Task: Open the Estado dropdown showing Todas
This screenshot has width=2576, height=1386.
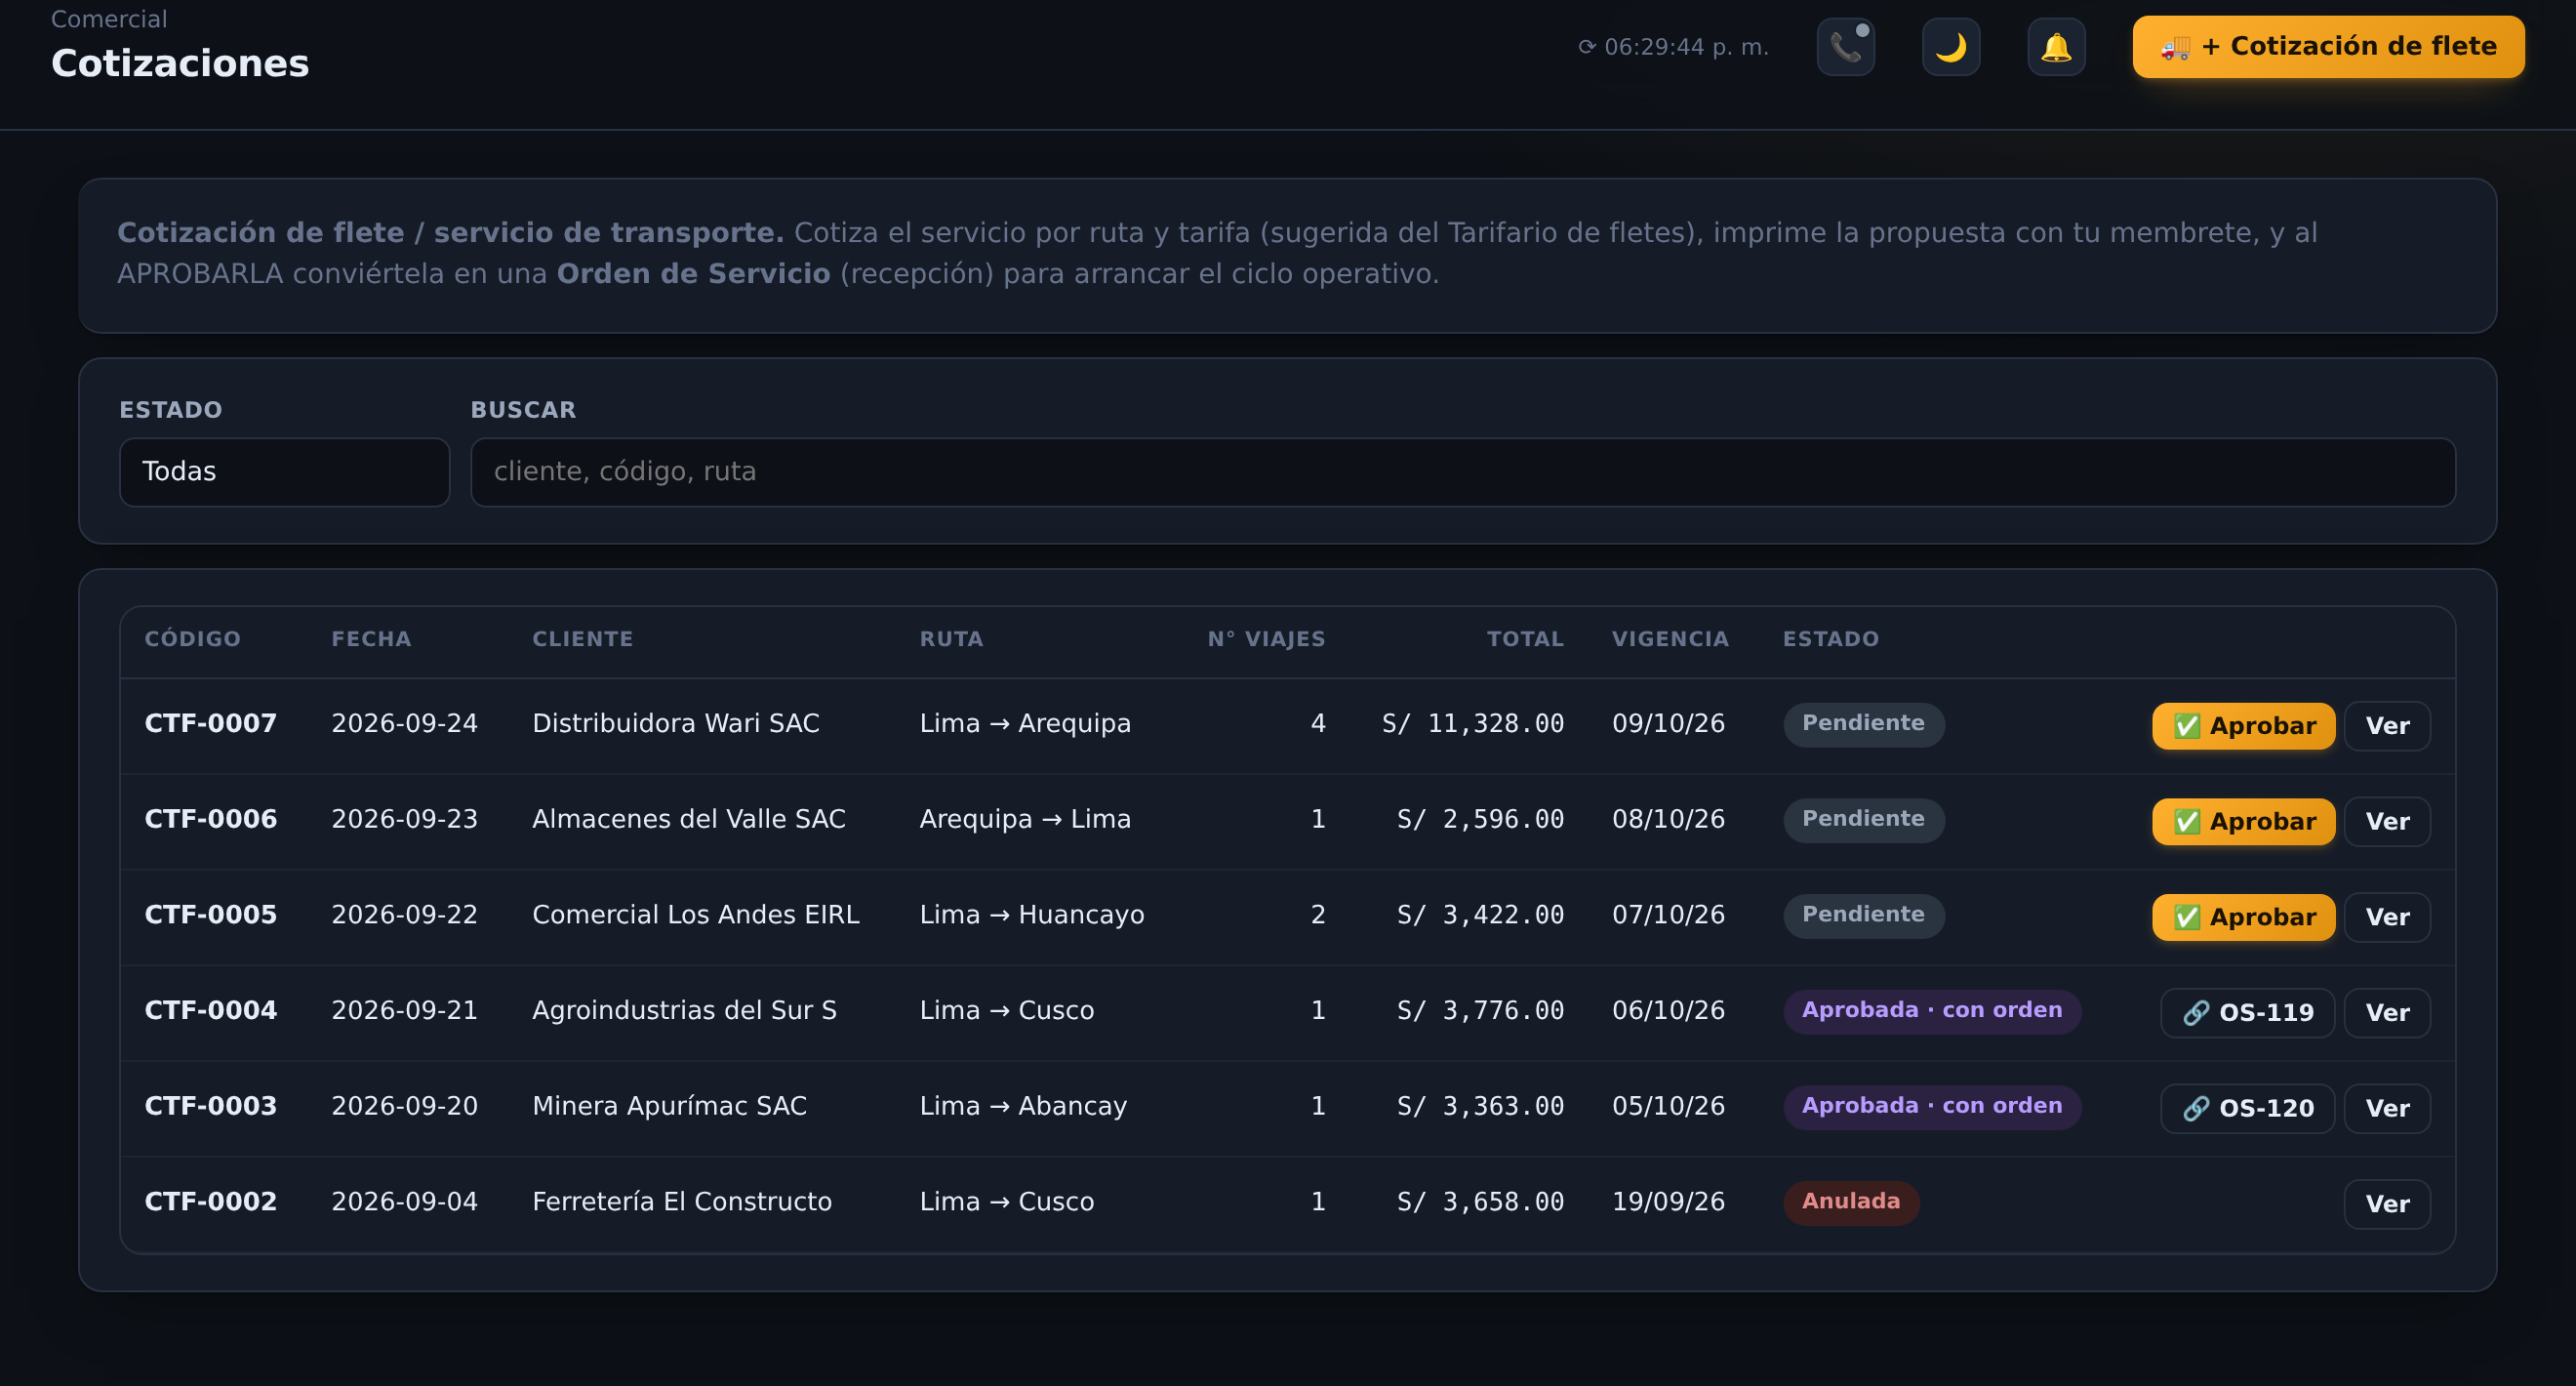Action: 284,472
